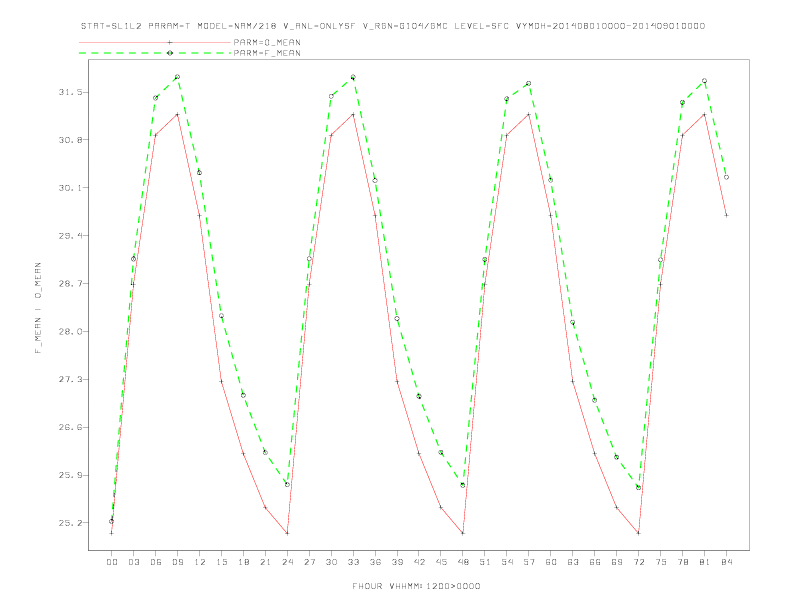The image size is (792, 612).
Task: Click the x-axis tick label 03
Action: coord(133,562)
